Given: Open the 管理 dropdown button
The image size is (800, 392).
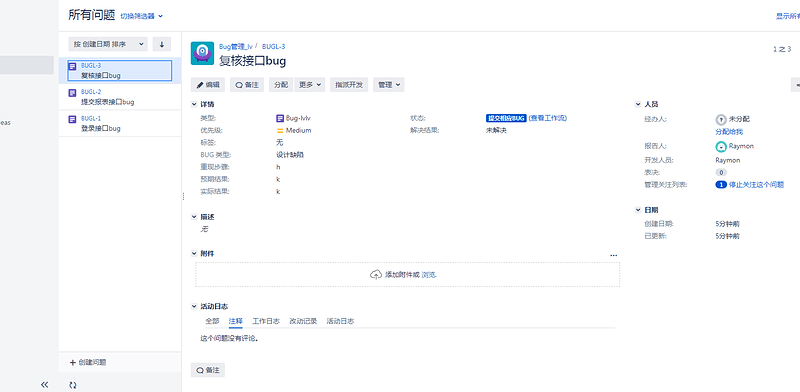Looking at the screenshot, I should click(x=389, y=85).
